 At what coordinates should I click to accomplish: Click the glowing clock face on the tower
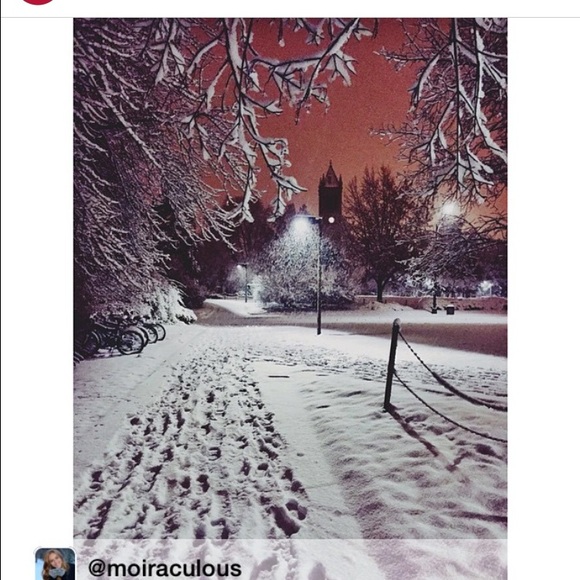tap(331, 220)
